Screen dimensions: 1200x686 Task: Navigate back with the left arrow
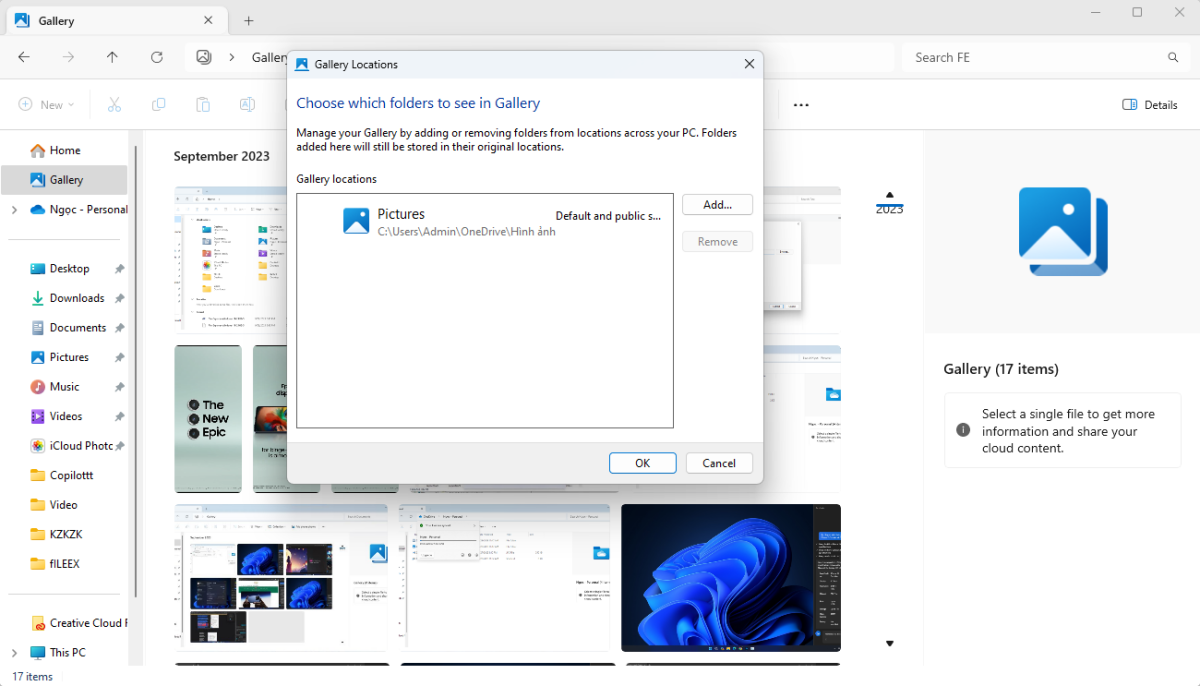(x=24, y=57)
